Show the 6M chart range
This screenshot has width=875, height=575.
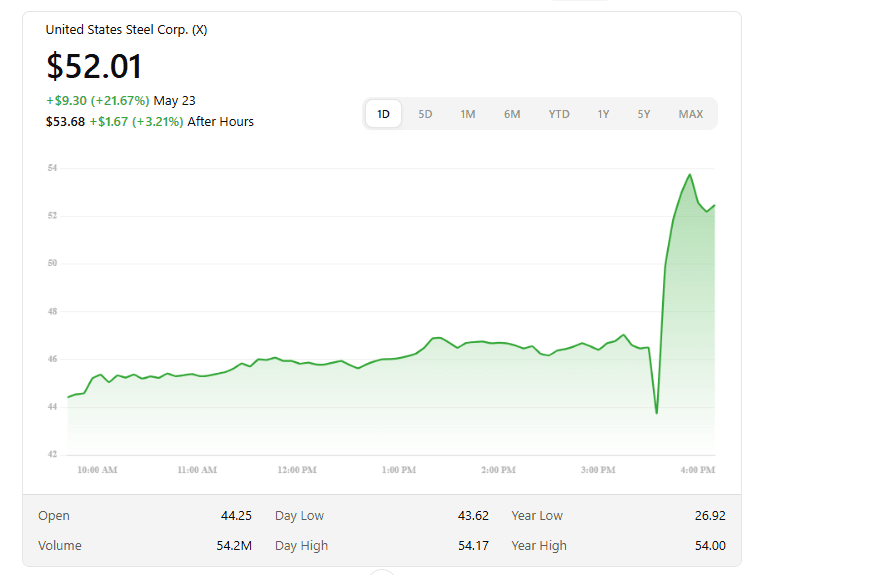(x=512, y=114)
